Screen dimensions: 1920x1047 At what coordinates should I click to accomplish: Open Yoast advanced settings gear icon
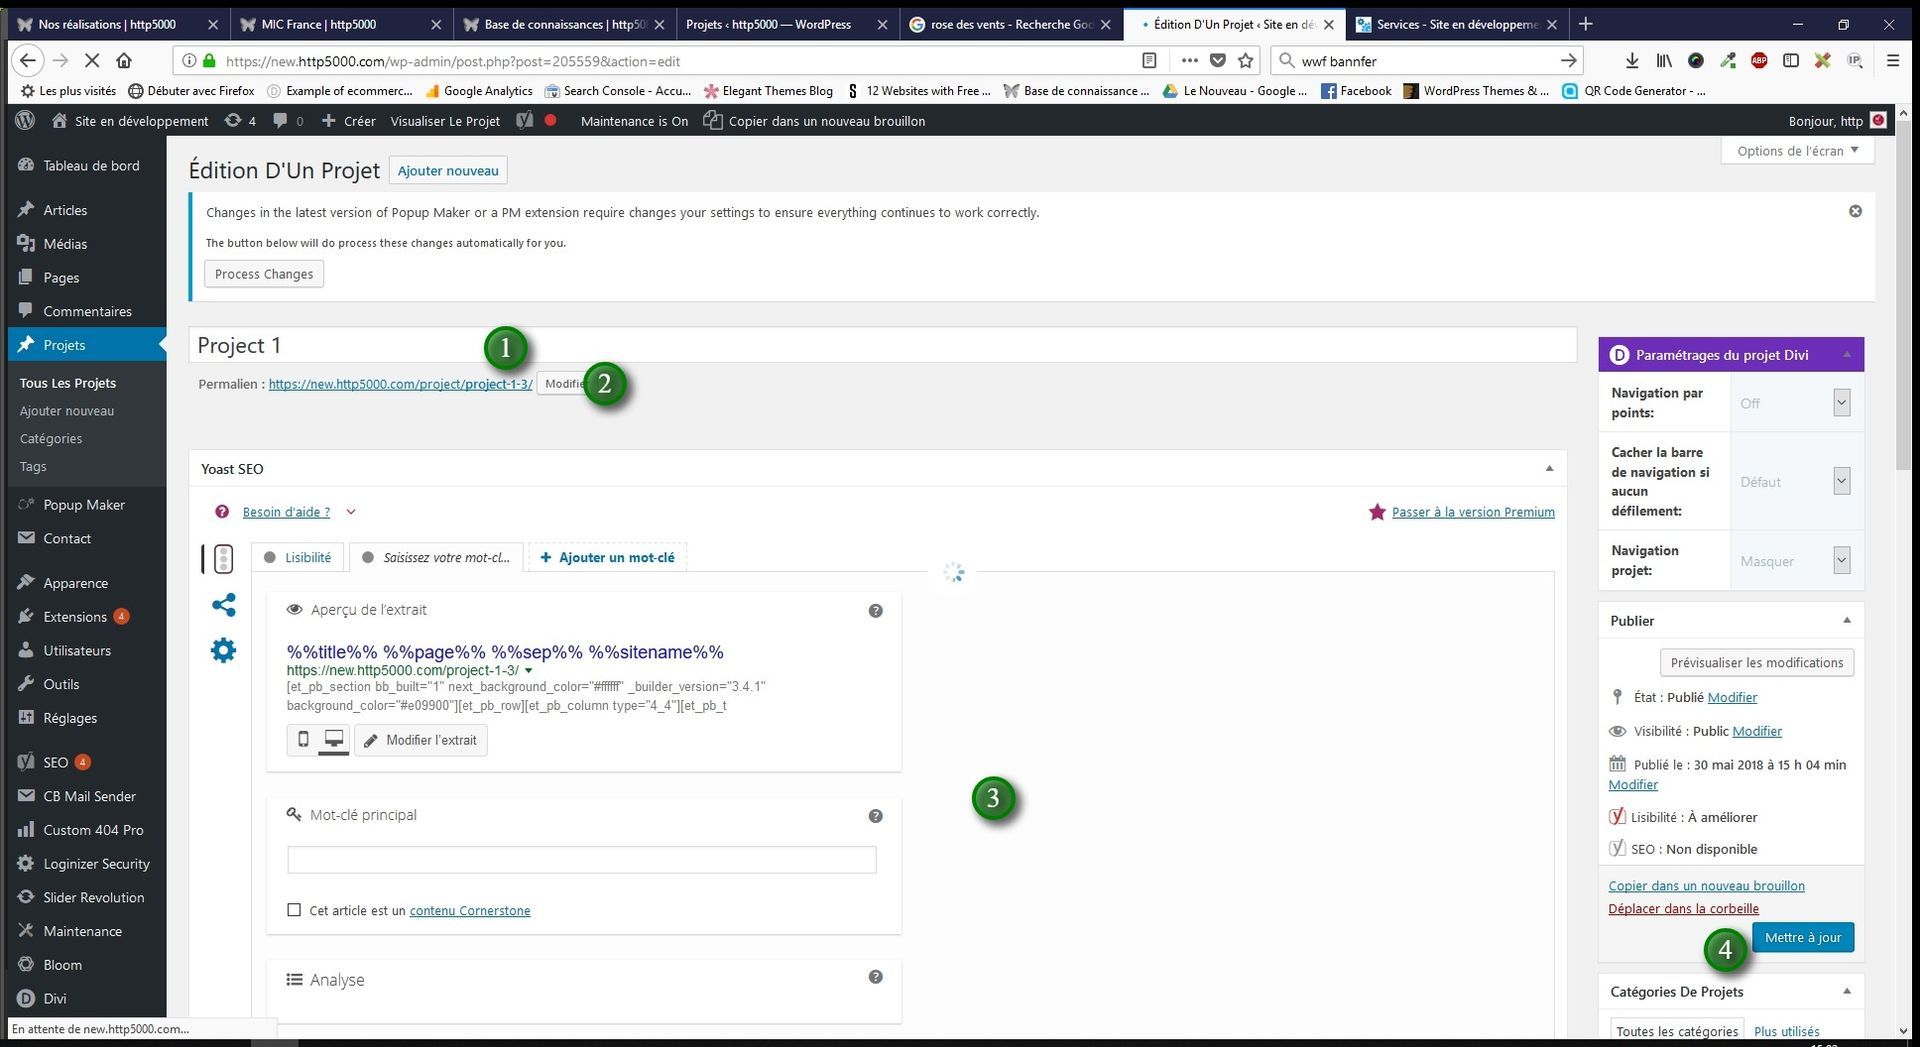click(224, 651)
